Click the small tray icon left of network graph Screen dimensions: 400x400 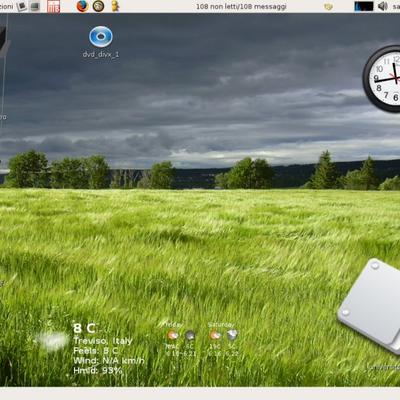[328, 6]
